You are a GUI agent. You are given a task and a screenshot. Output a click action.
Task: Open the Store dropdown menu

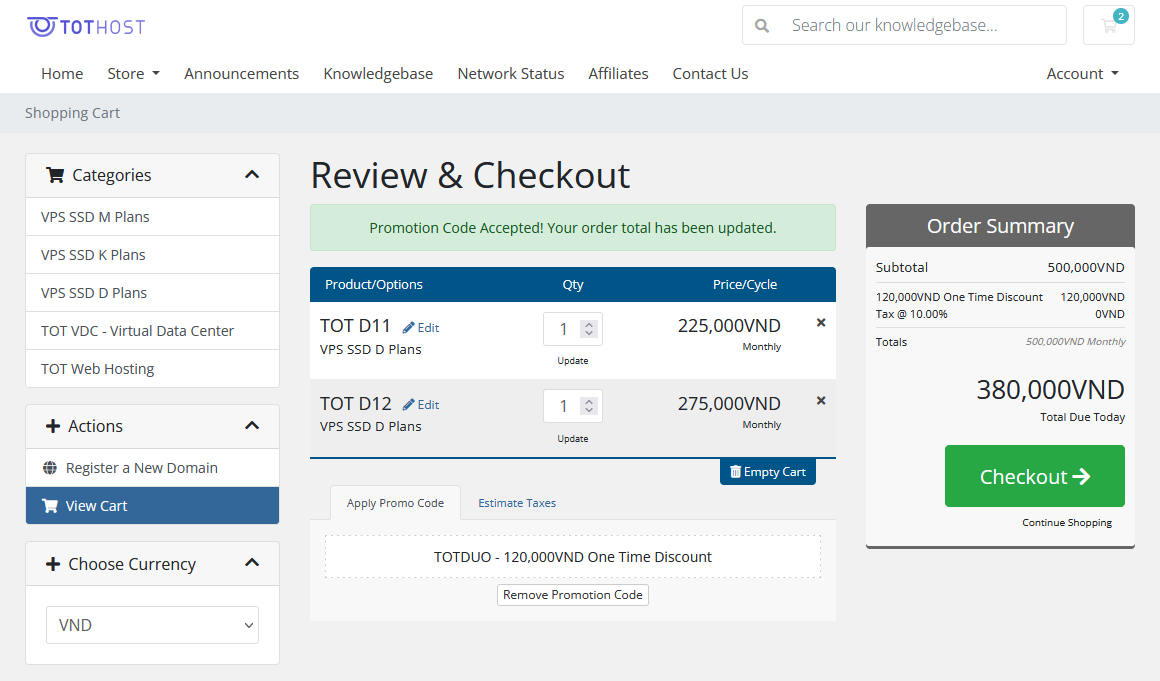133,74
